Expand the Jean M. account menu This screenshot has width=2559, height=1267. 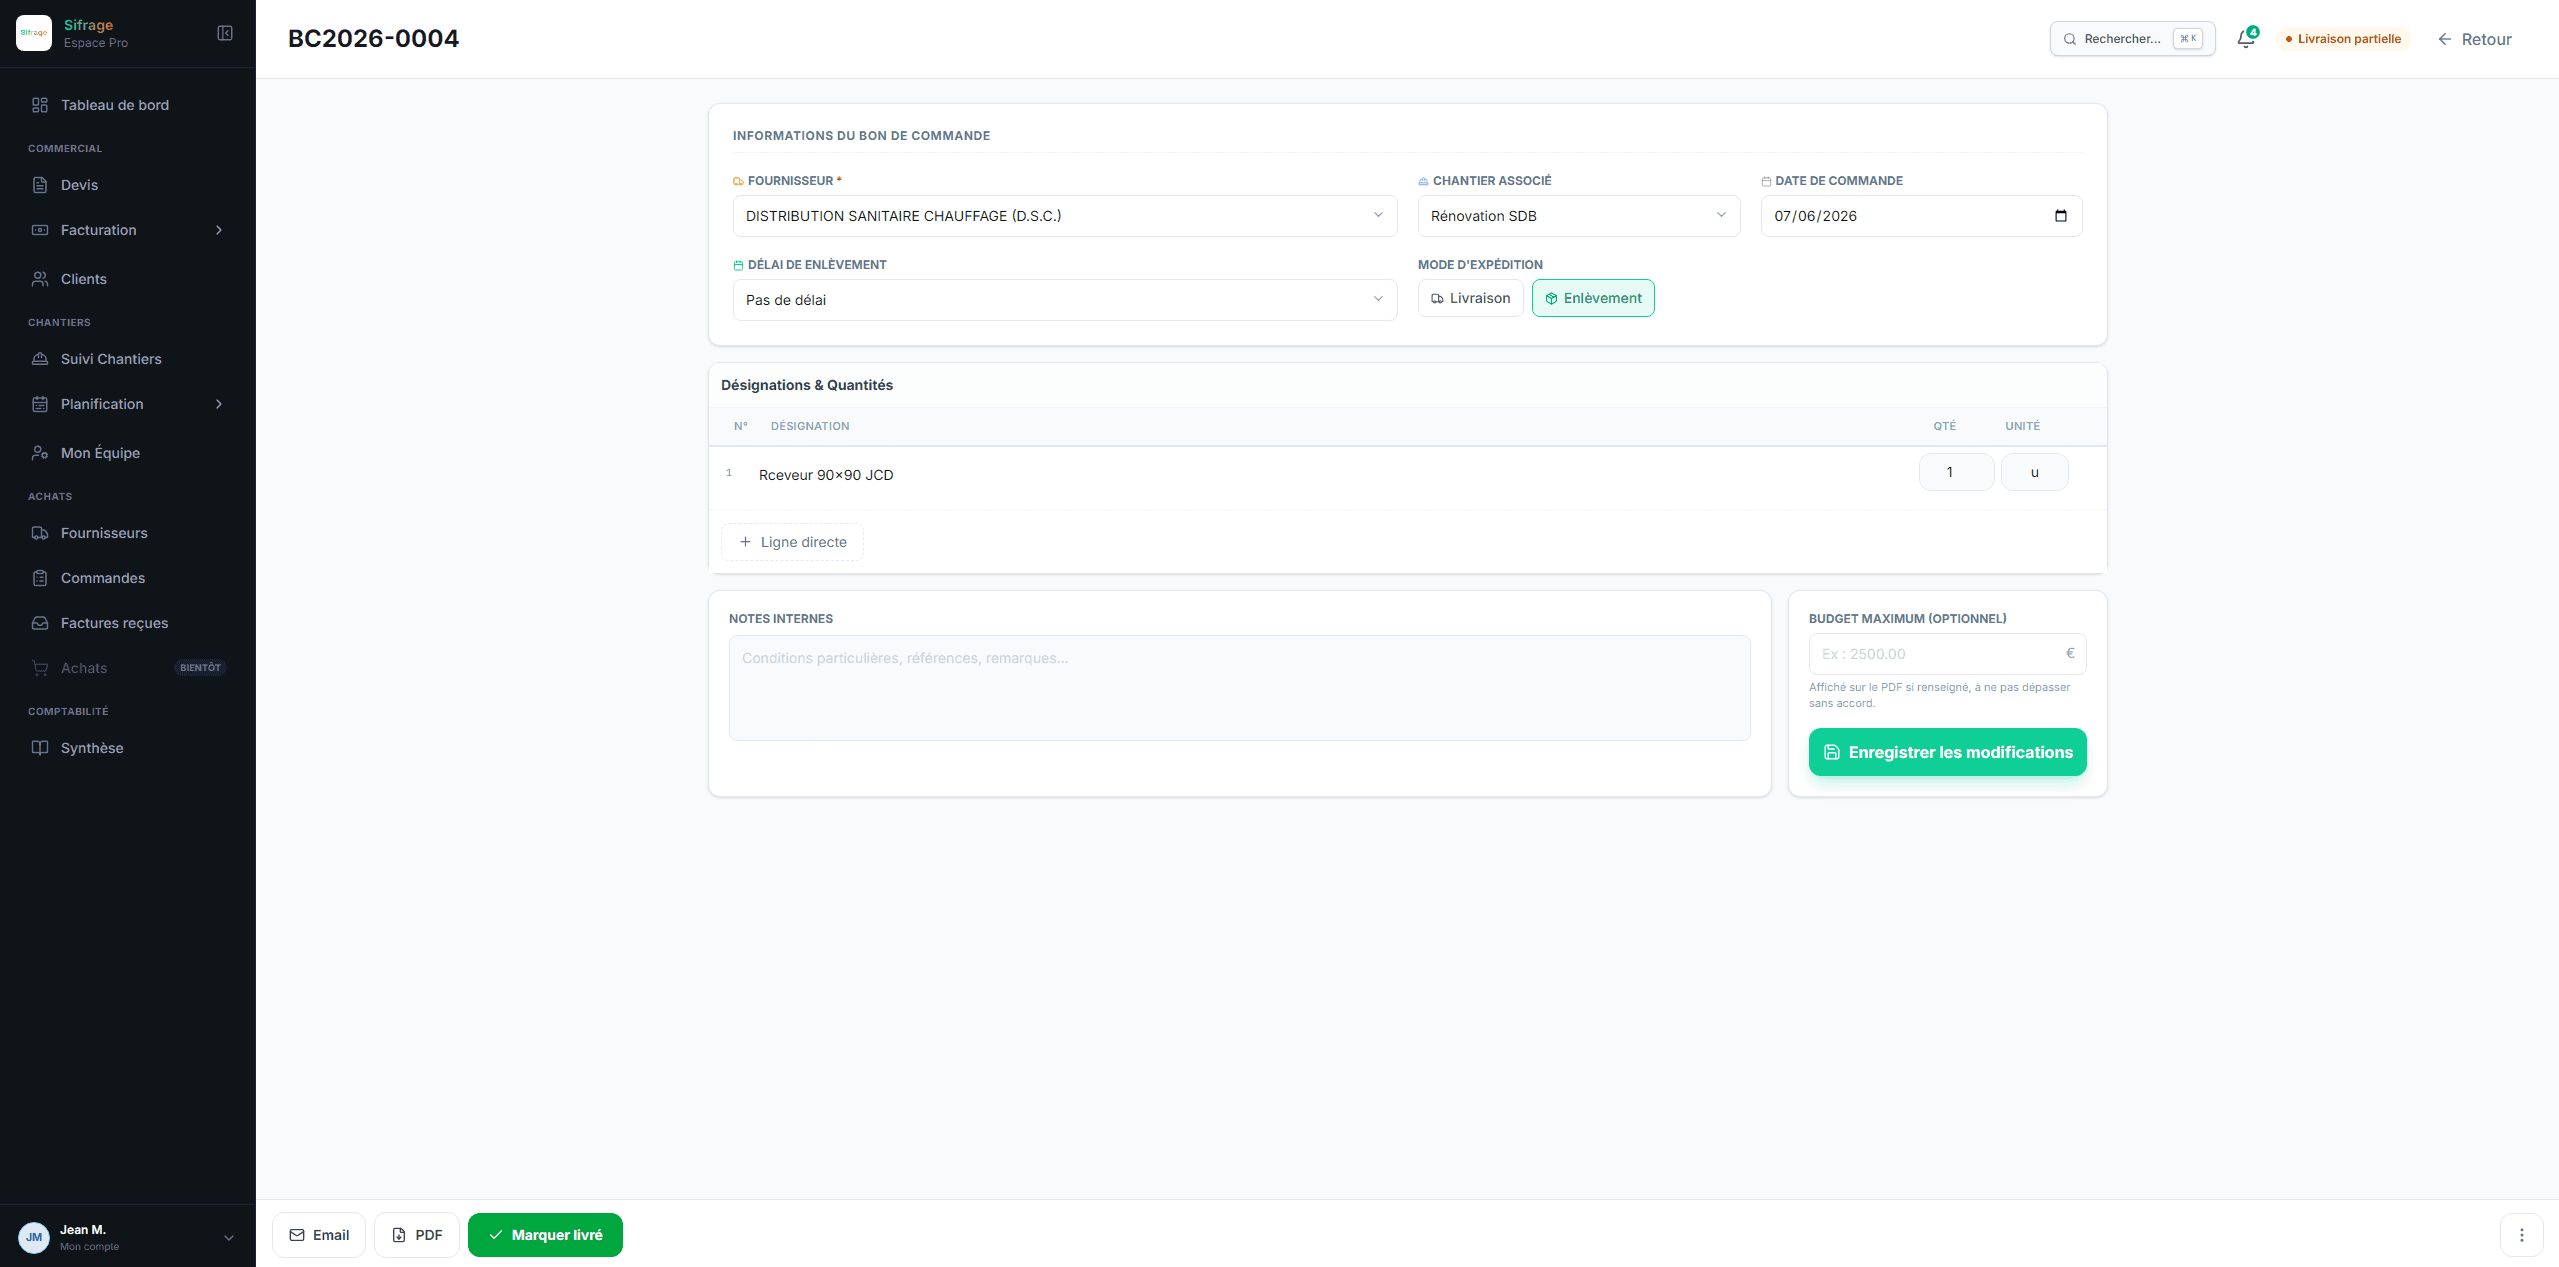[229, 1238]
